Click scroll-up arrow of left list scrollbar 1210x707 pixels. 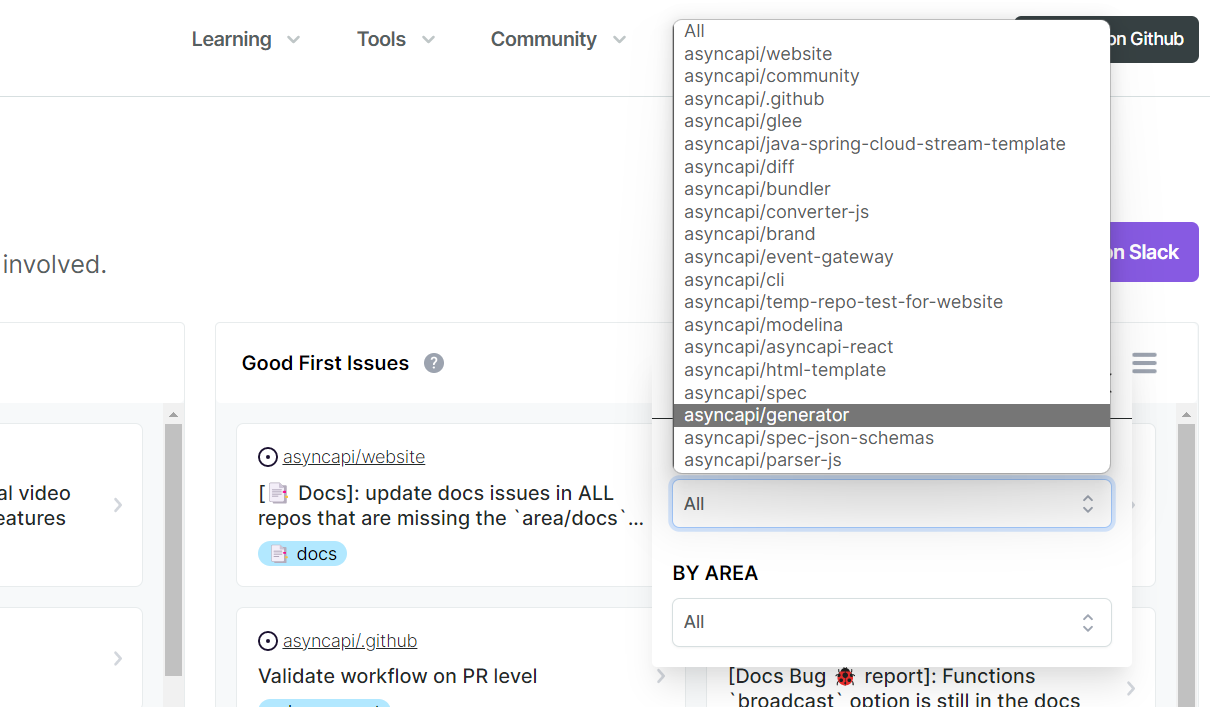(x=173, y=414)
